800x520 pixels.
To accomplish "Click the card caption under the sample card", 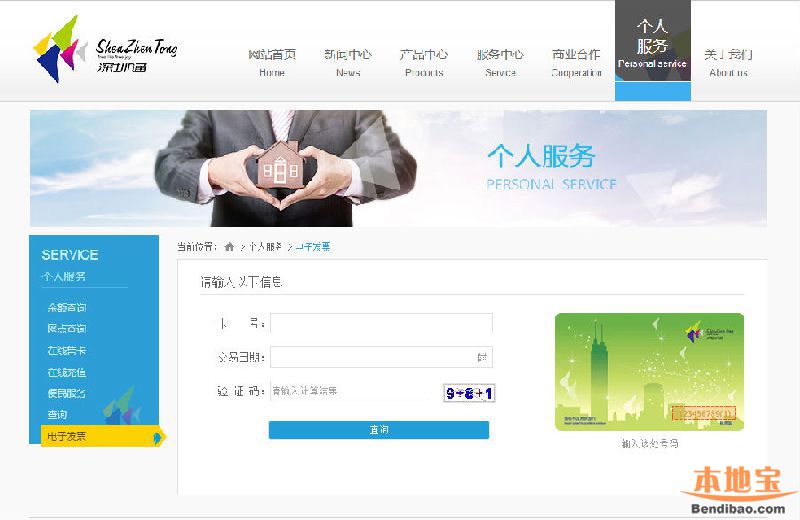I will (650, 443).
